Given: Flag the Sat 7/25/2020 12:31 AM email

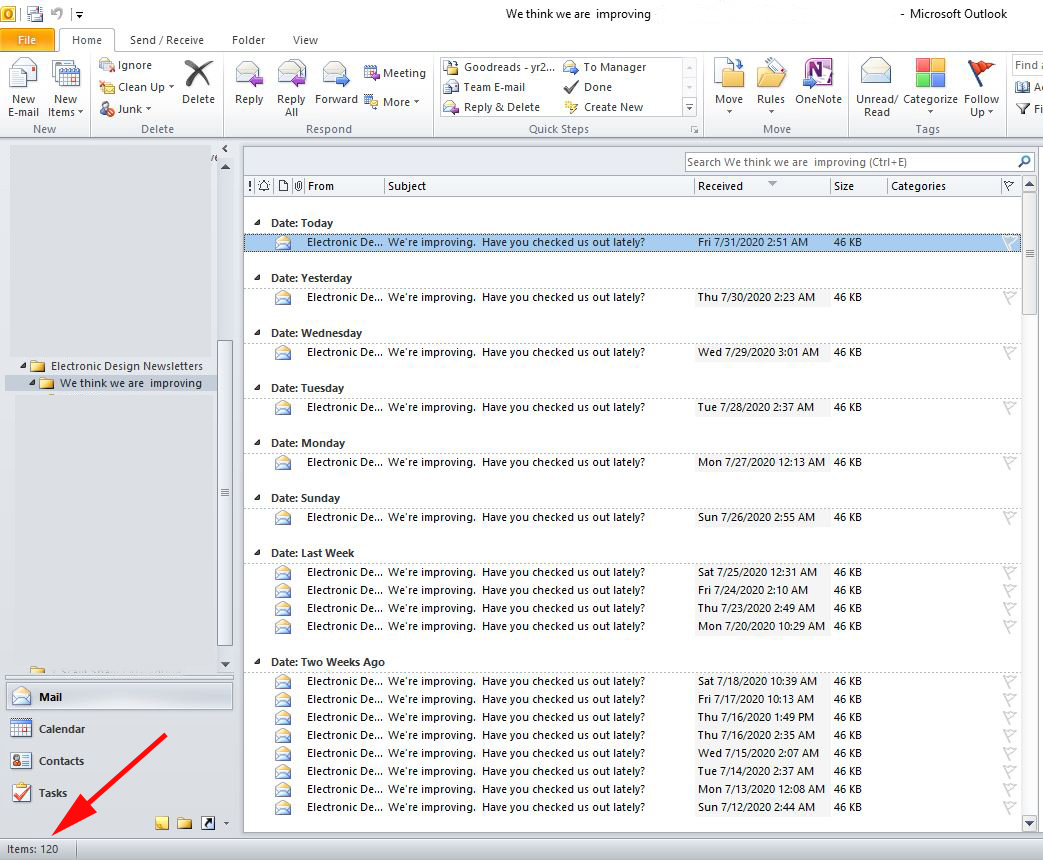Looking at the screenshot, I should click(1009, 572).
